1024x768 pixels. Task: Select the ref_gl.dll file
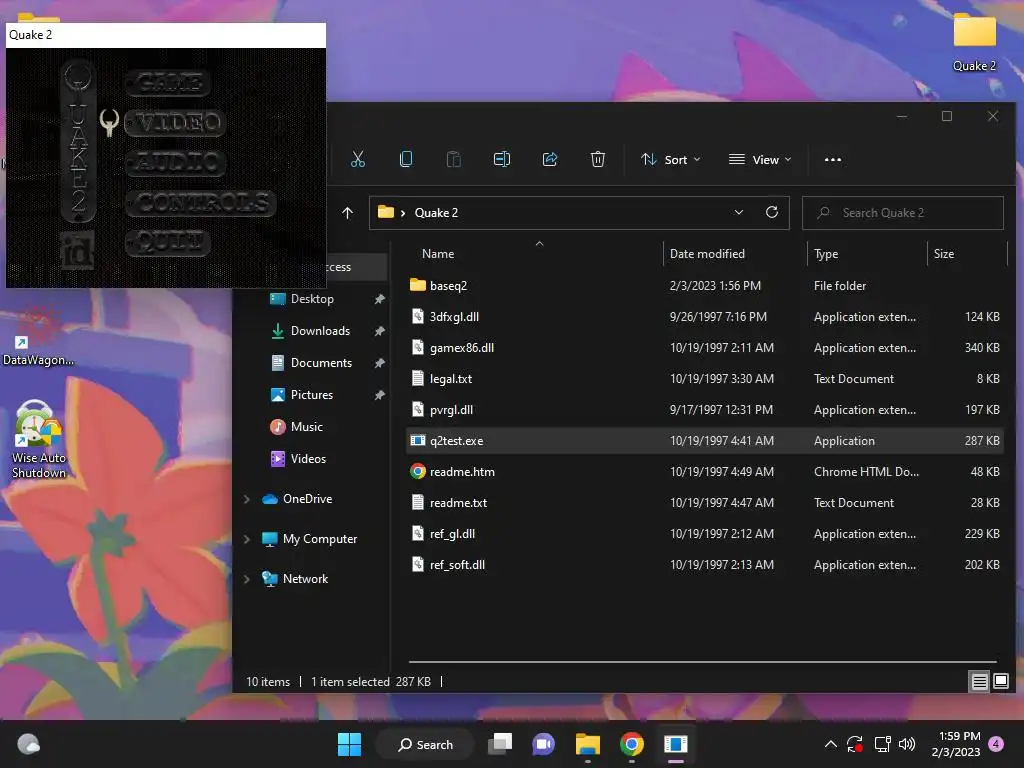[705, 534]
